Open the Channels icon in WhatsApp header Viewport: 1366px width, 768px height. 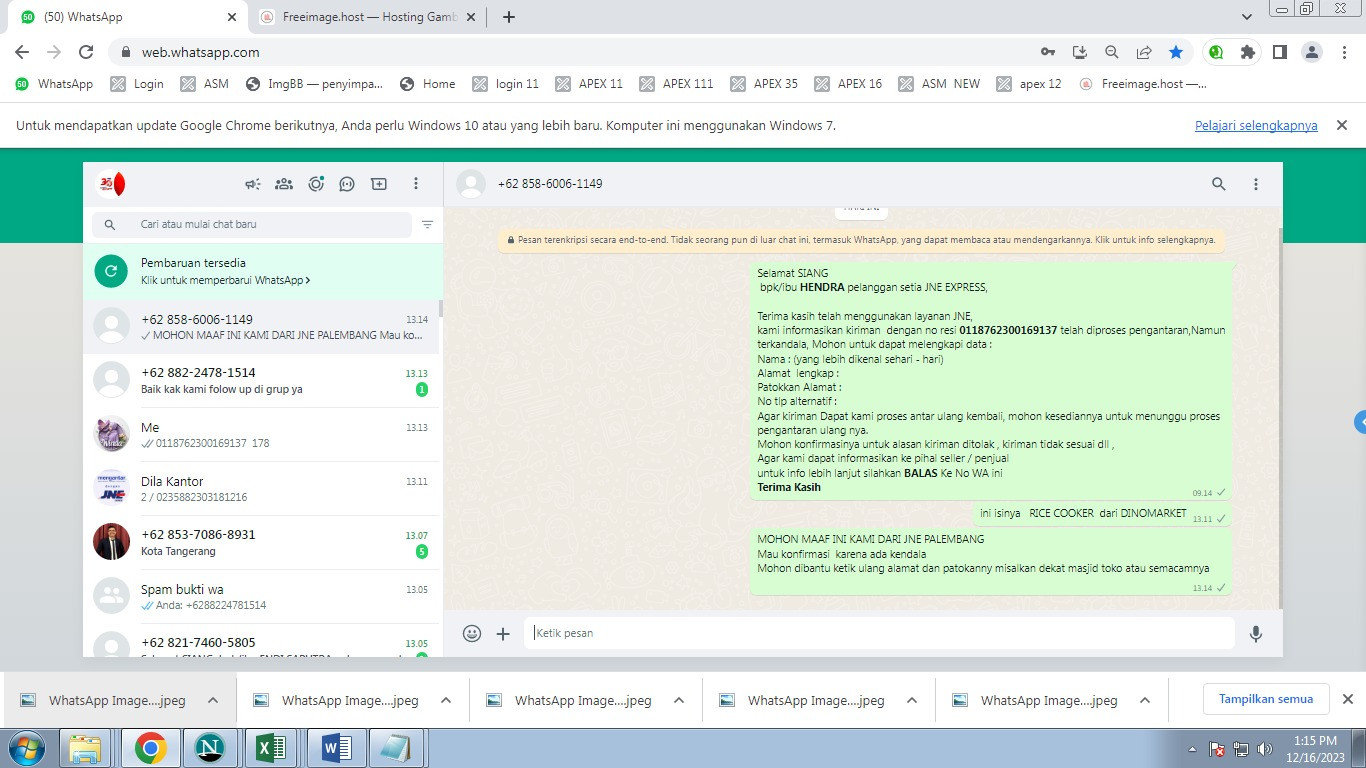click(347, 184)
